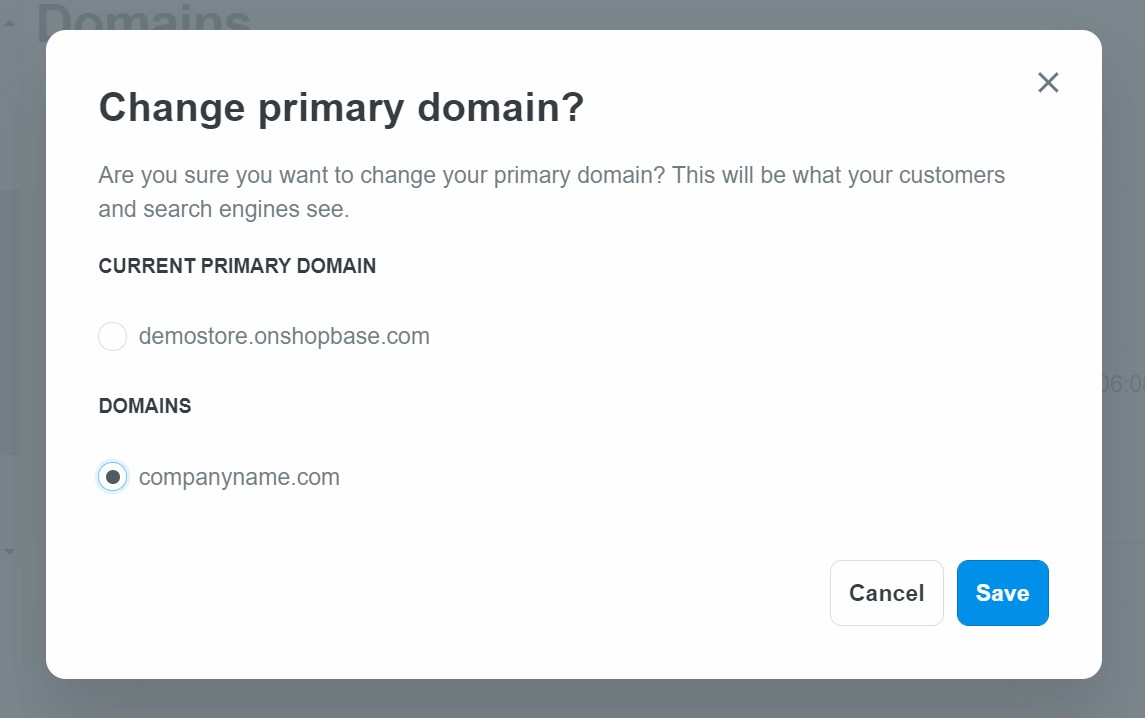
Task: Select the demostore.onshopbase.com radio button
Action: coord(112,337)
